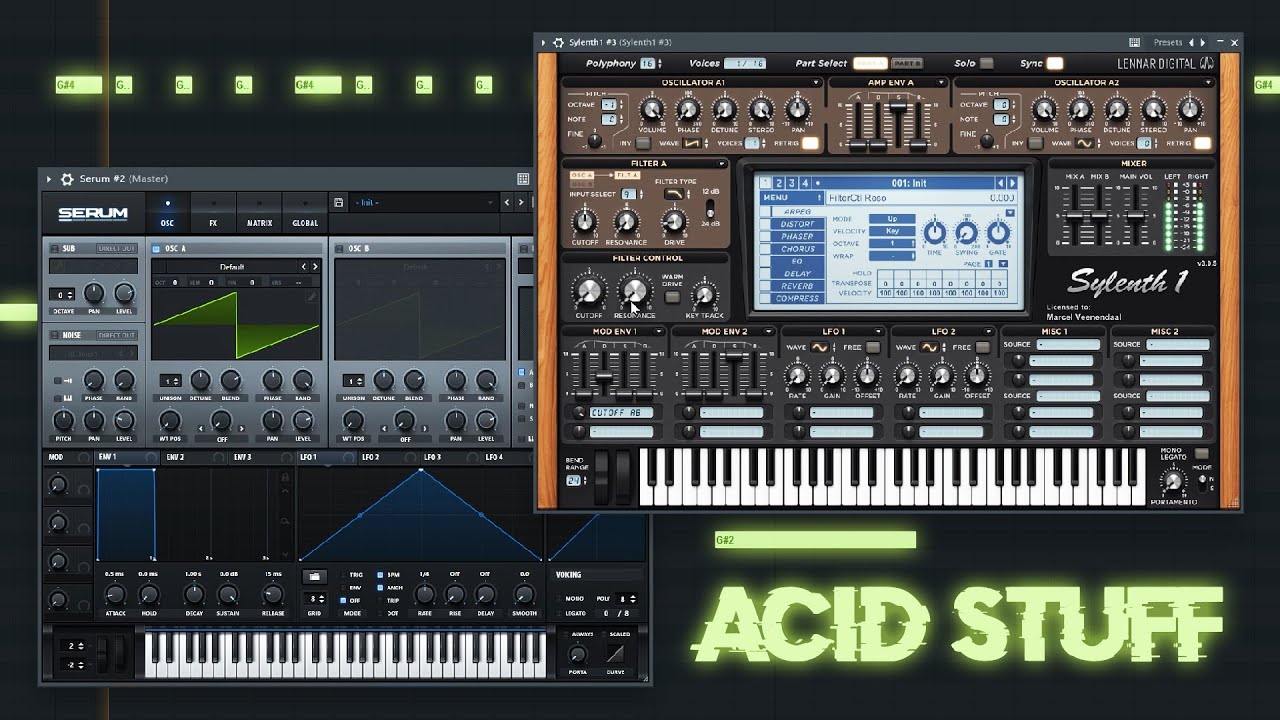Screen dimensions: 1280x720
Task: Select arpeggiator tab 2 in Sylenth1 display
Action: (x=778, y=183)
